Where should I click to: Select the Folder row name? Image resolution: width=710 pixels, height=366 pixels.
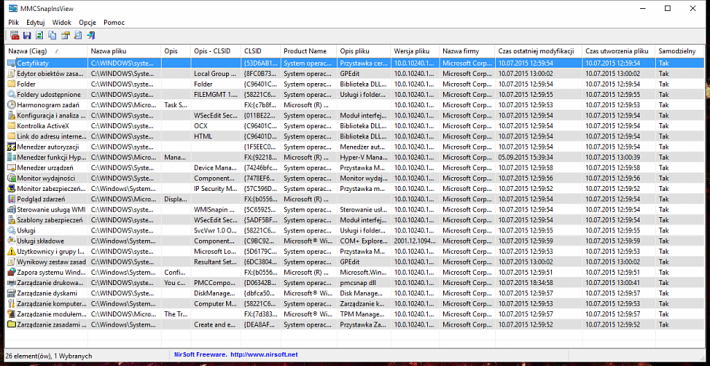26,84
